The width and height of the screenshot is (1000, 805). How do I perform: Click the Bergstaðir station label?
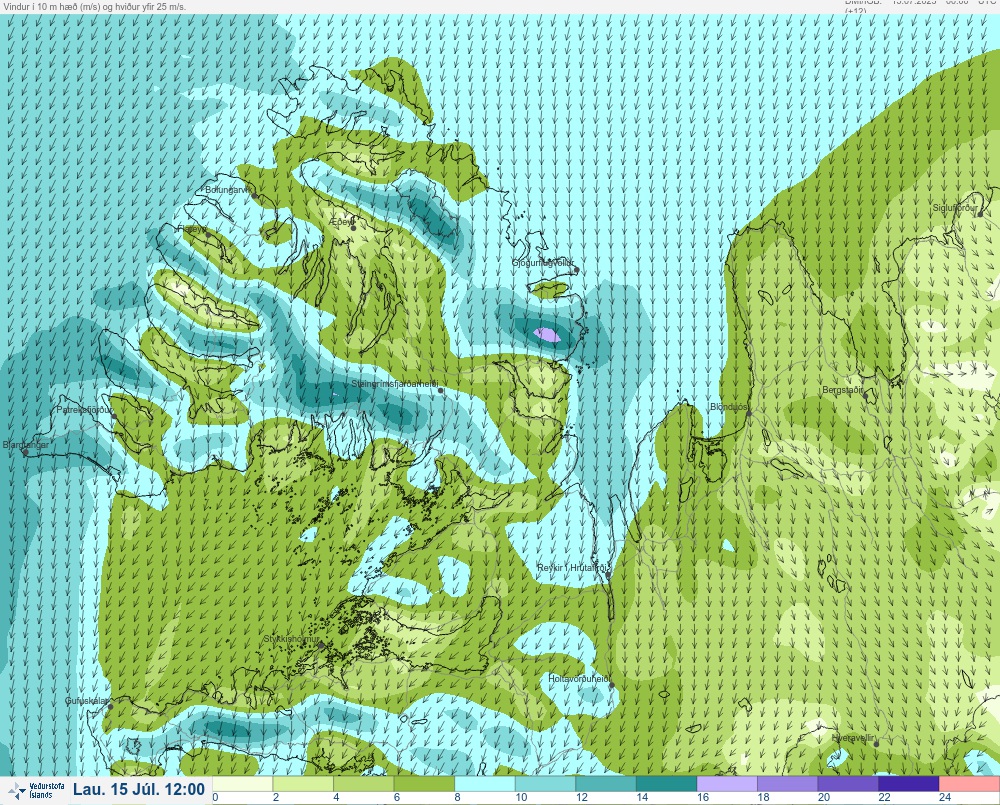(843, 389)
